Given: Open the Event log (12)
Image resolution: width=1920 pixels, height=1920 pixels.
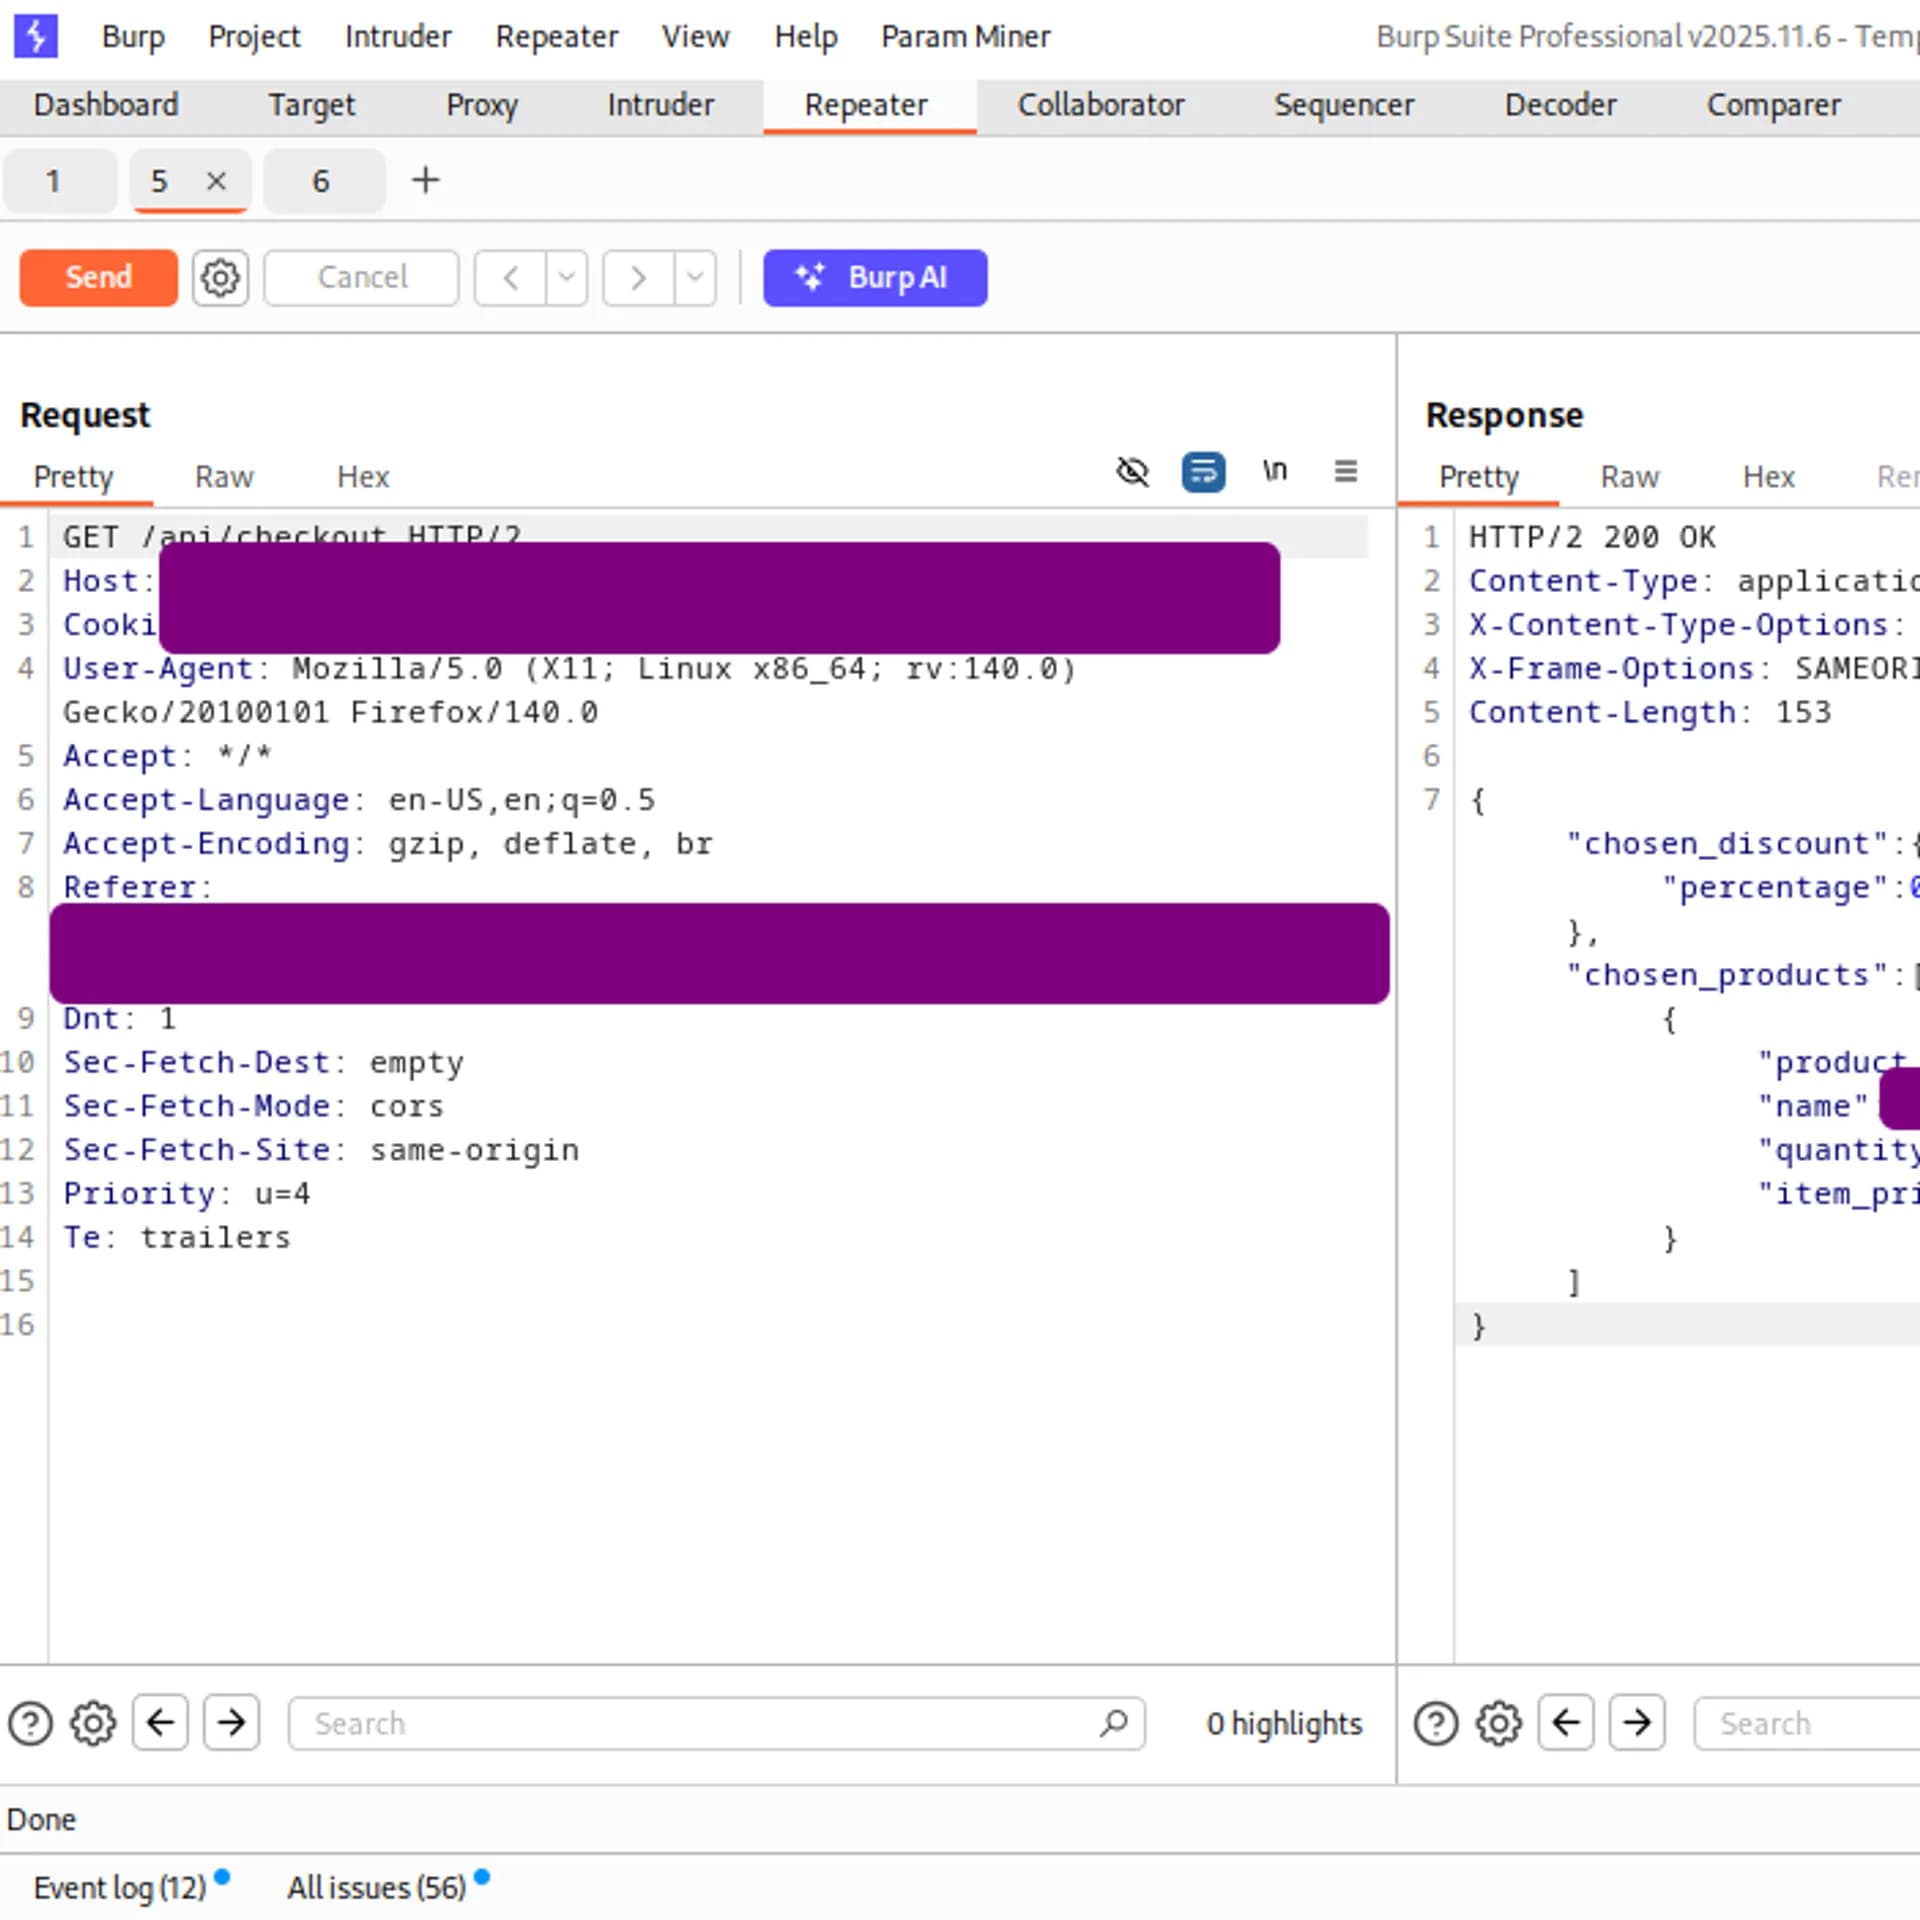Looking at the screenshot, I should pyautogui.click(x=119, y=1887).
